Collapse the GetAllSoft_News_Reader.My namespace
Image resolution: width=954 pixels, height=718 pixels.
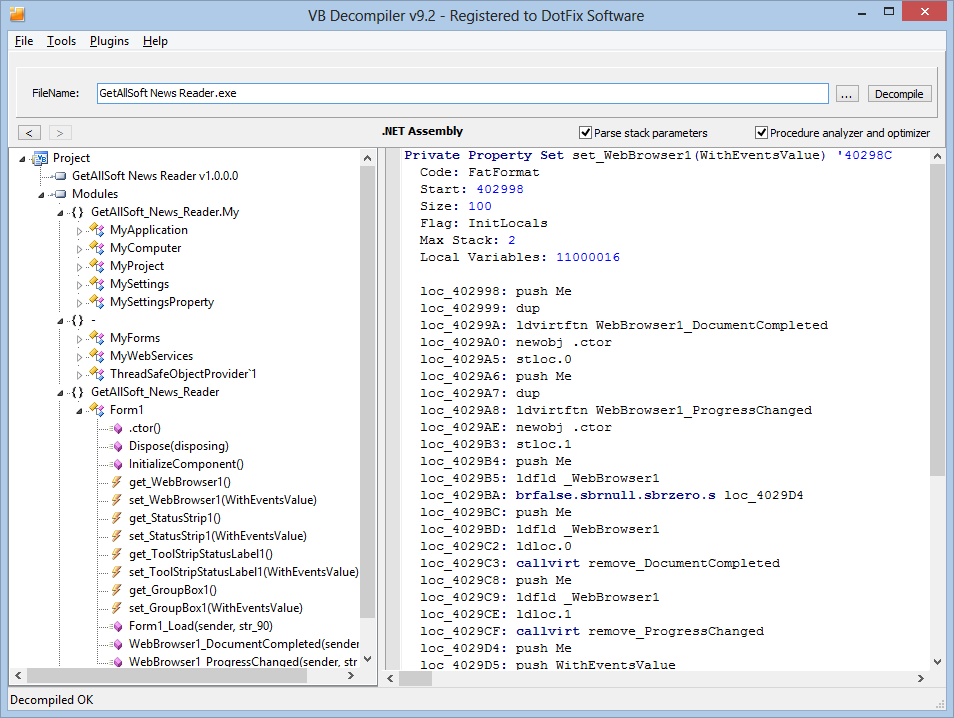click(x=60, y=213)
